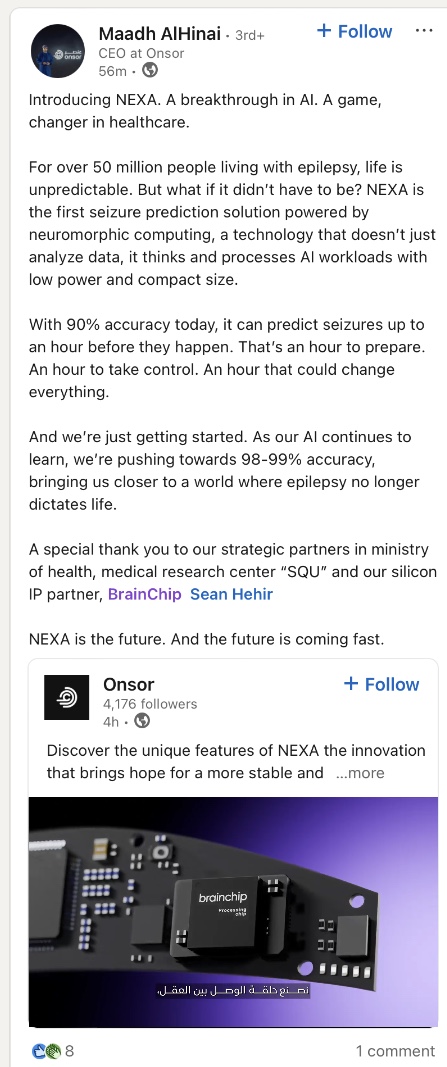The width and height of the screenshot is (447, 1067).
Task: Click the 4,176 followers text
Action: (x=150, y=704)
